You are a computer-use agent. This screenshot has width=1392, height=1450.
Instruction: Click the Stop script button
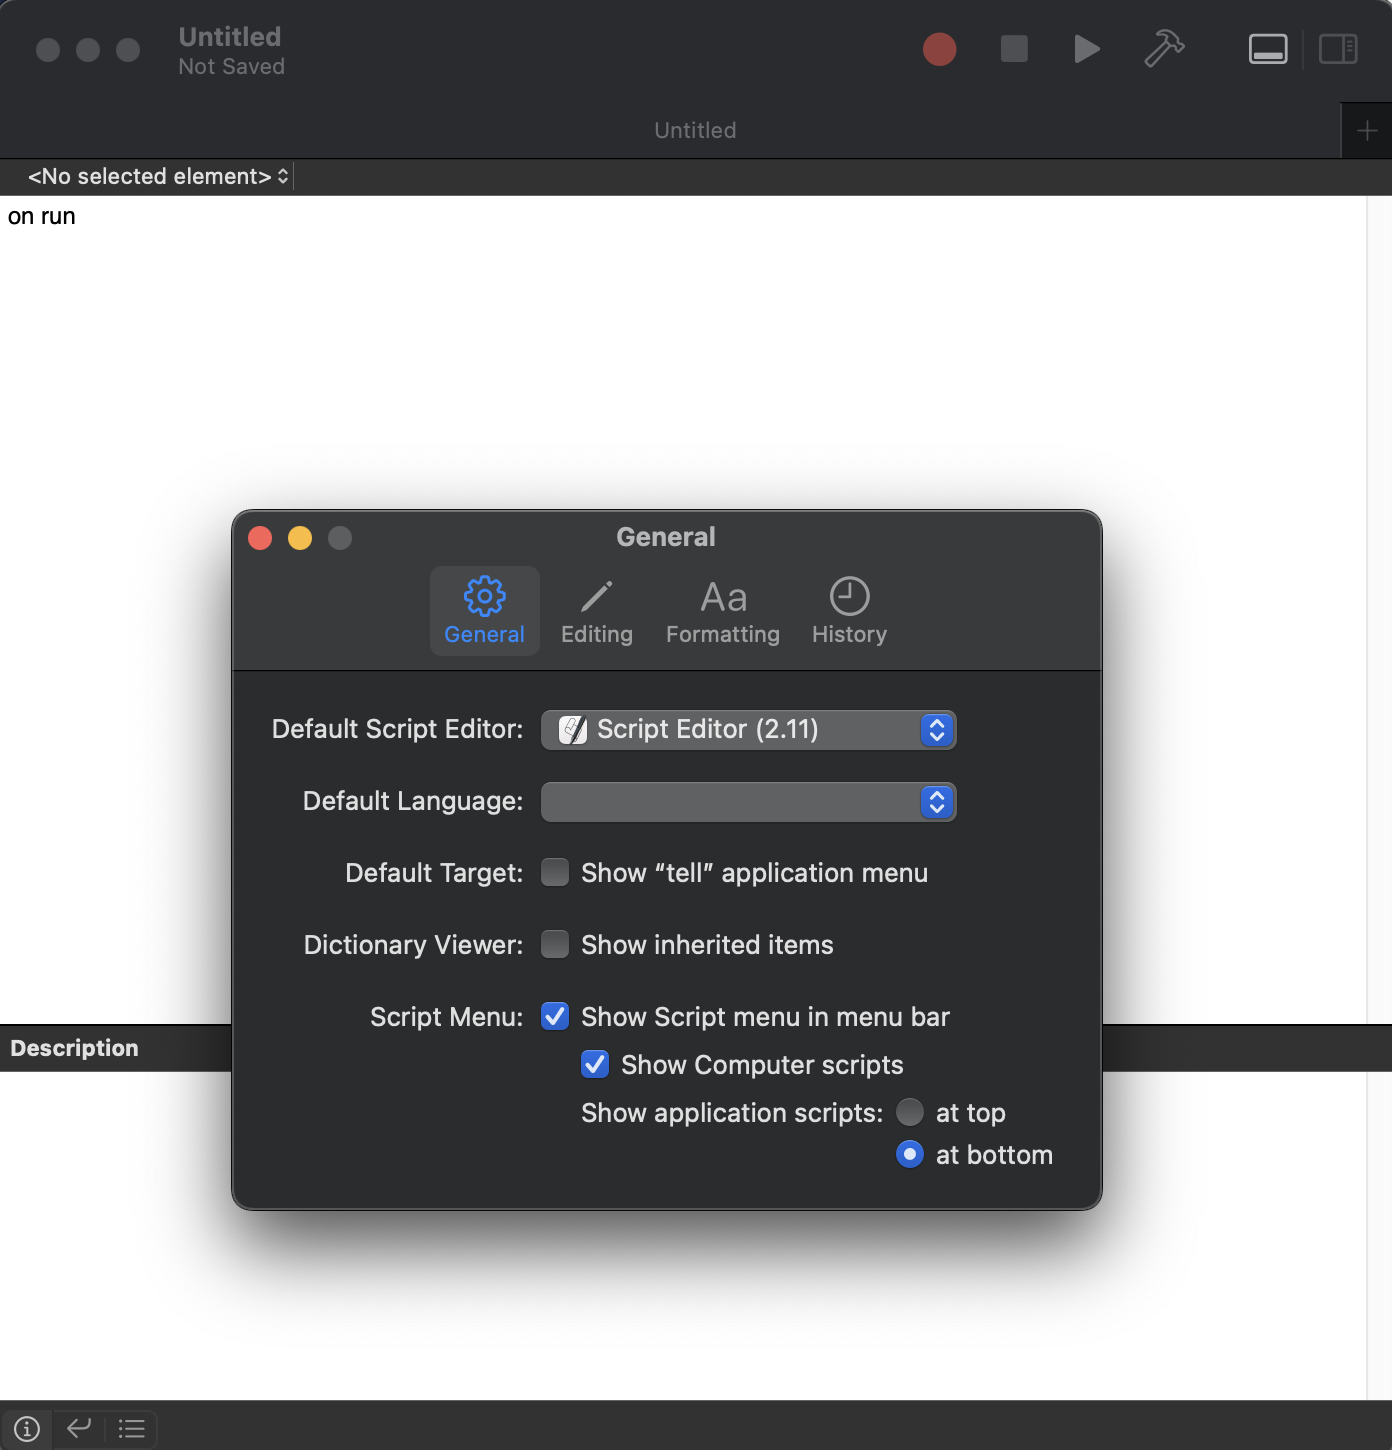[x=1014, y=49]
